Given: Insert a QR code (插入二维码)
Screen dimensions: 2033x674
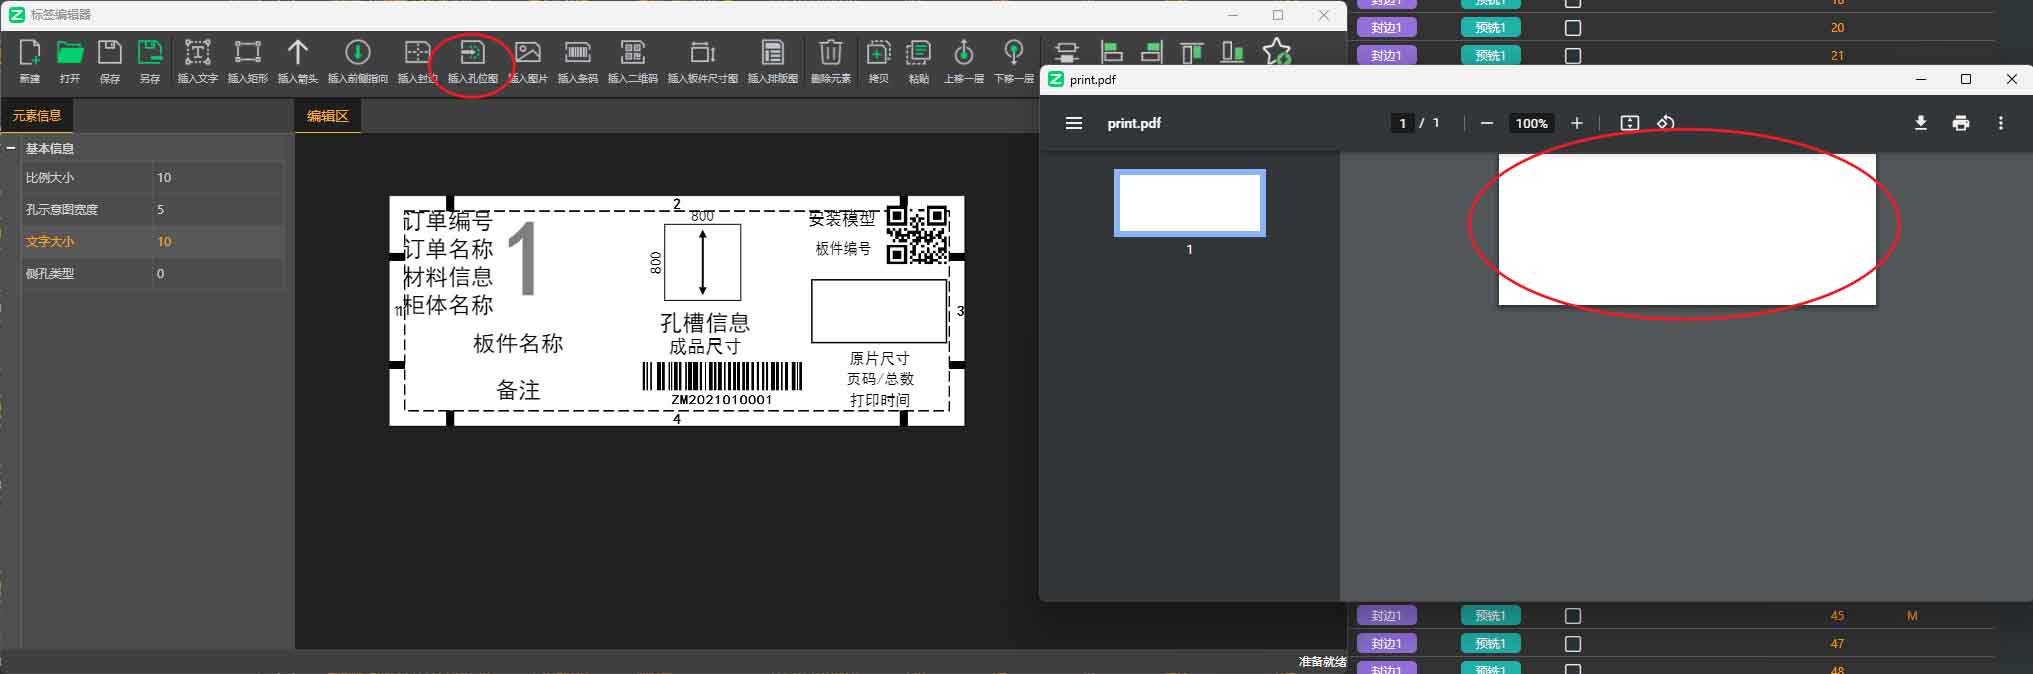Looking at the screenshot, I should [x=633, y=60].
